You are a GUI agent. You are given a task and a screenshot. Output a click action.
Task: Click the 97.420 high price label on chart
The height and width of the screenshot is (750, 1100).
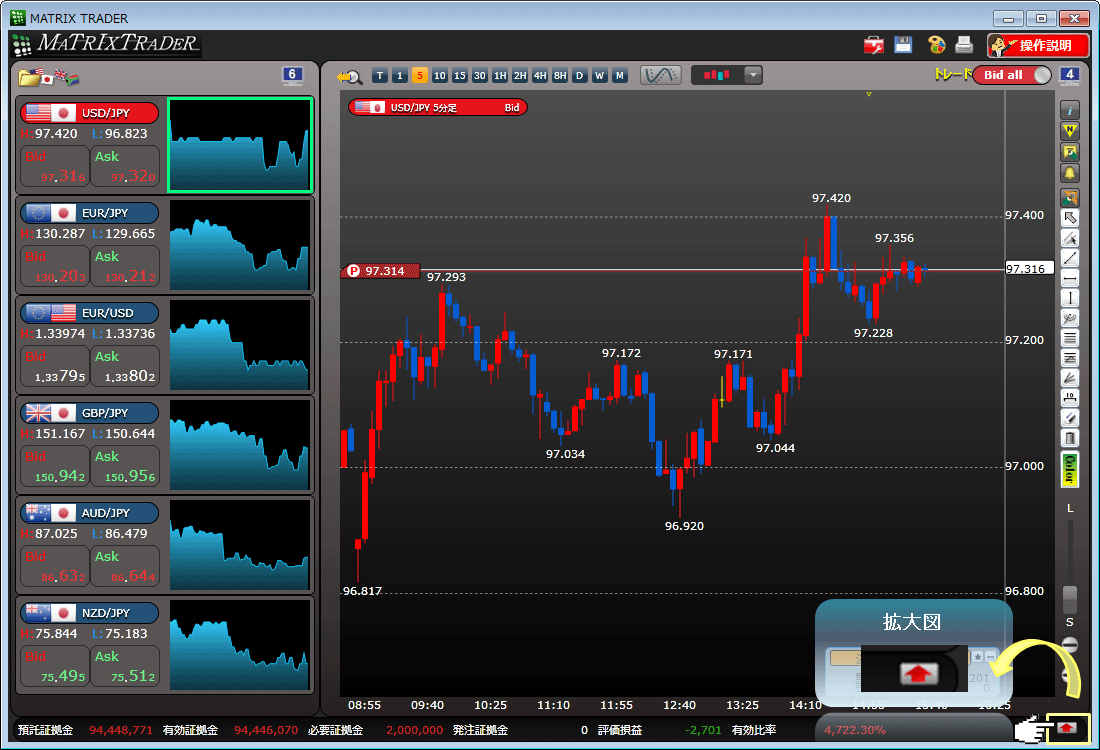pyautogui.click(x=831, y=198)
